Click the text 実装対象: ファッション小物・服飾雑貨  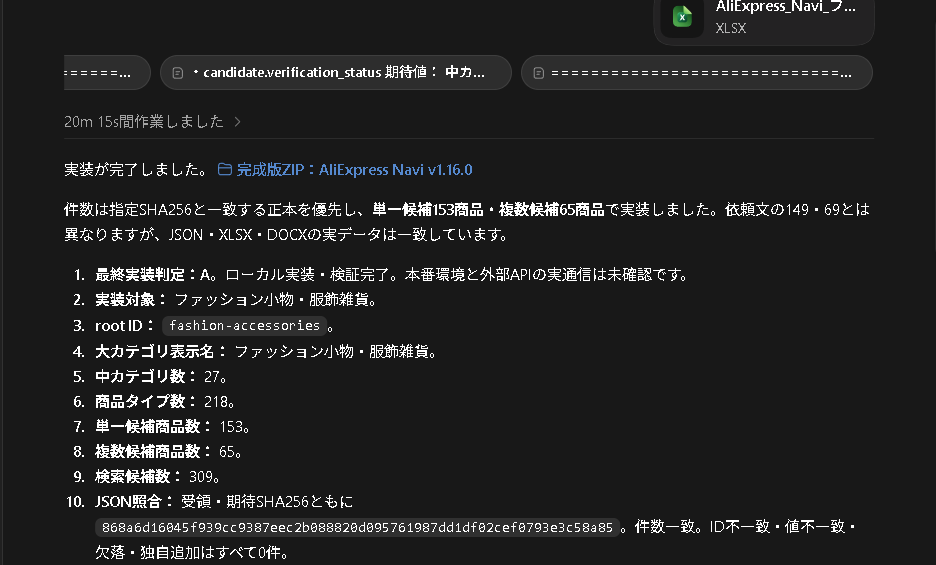(x=236, y=300)
